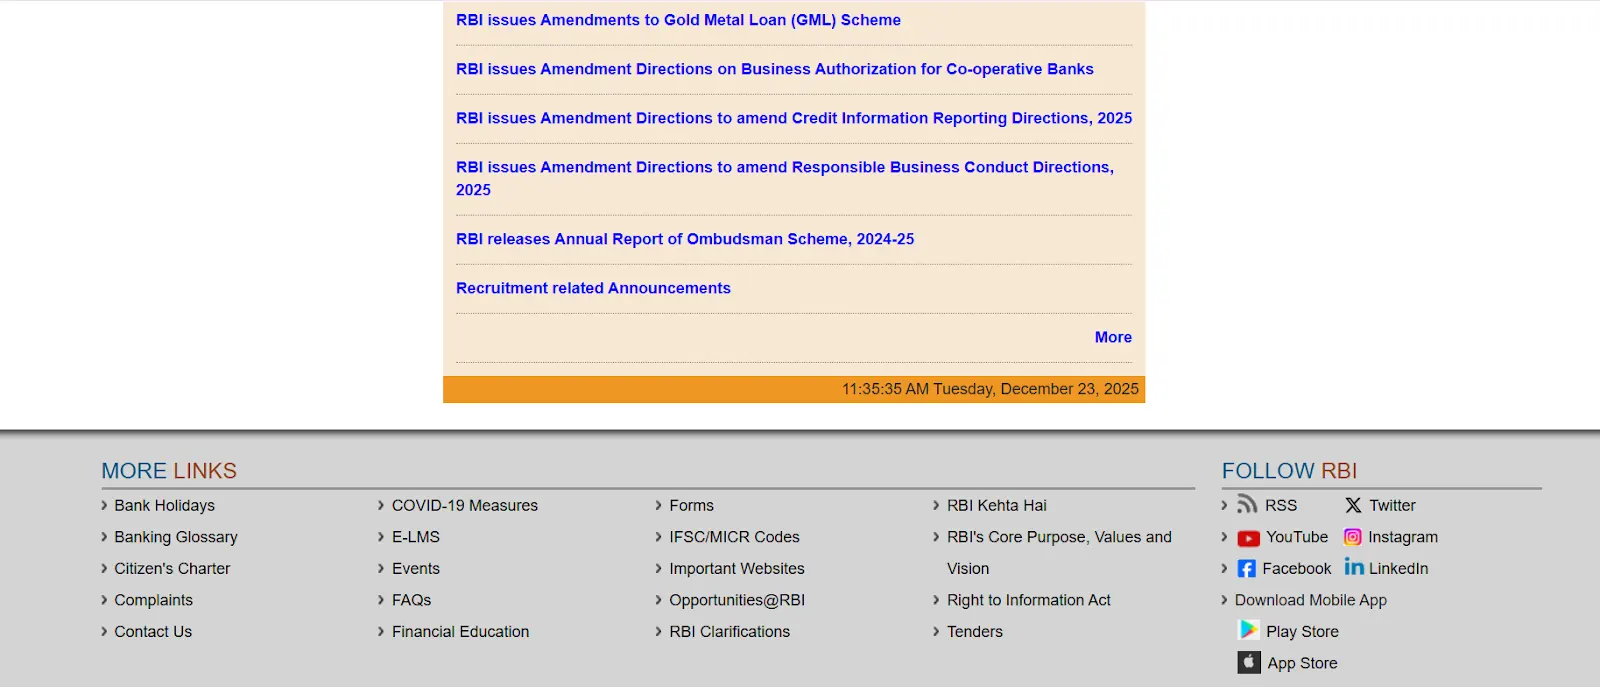Open Contact Us footer link
Screen dimensions: 1600x687
point(153,632)
